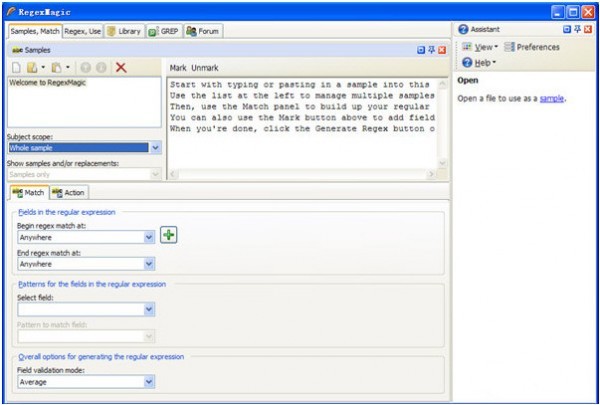Screen dimensions: 600x405
Task: Expand the Begin regex match at dropdown
Action: tap(149, 237)
